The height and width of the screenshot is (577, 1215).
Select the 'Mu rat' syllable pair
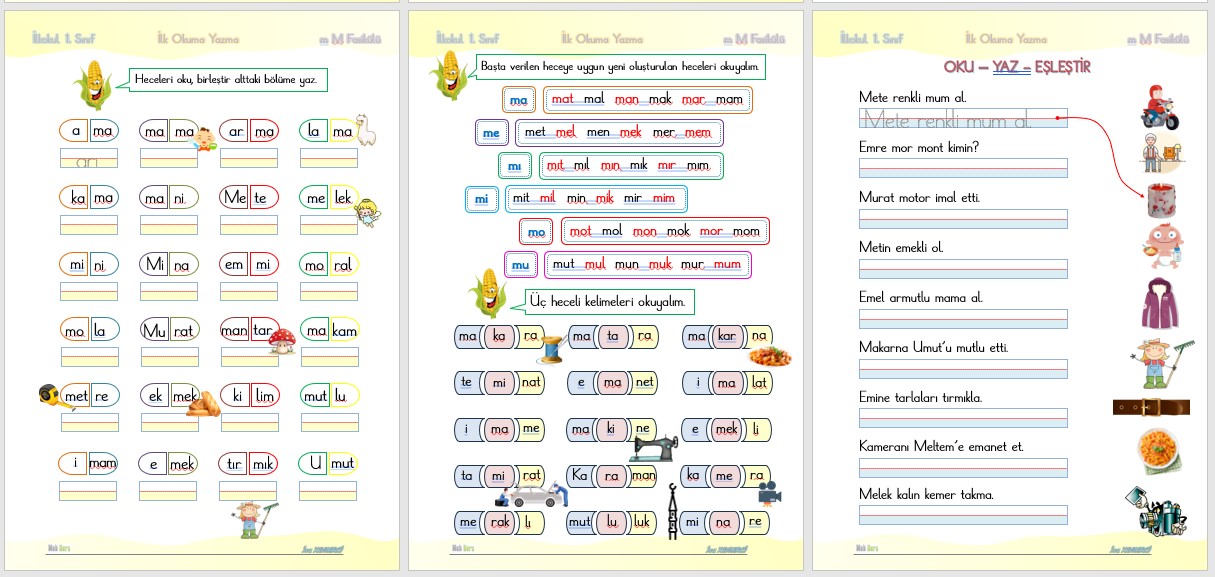[168, 330]
